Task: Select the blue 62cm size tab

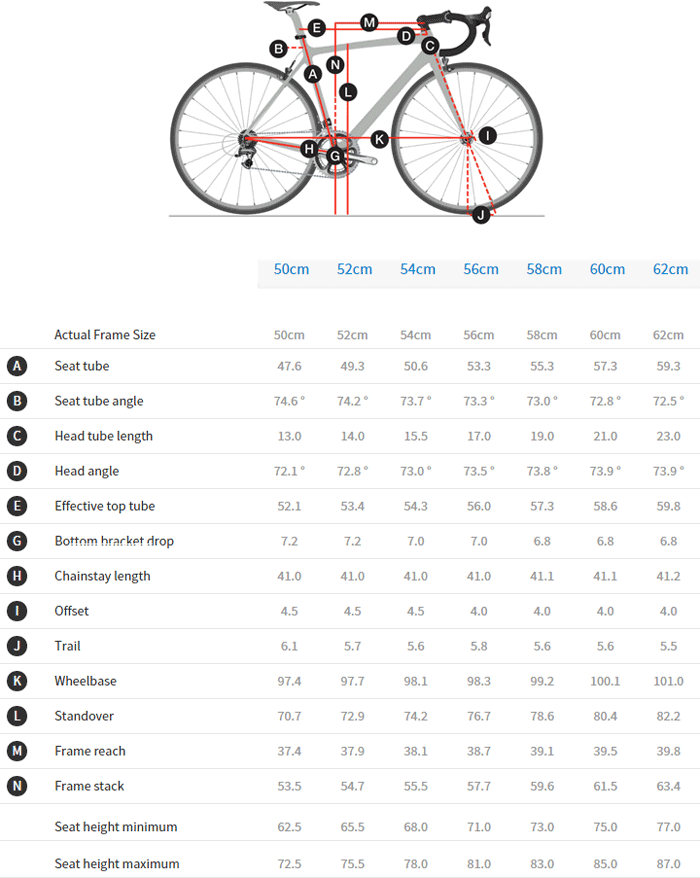Action: point(670,269)
